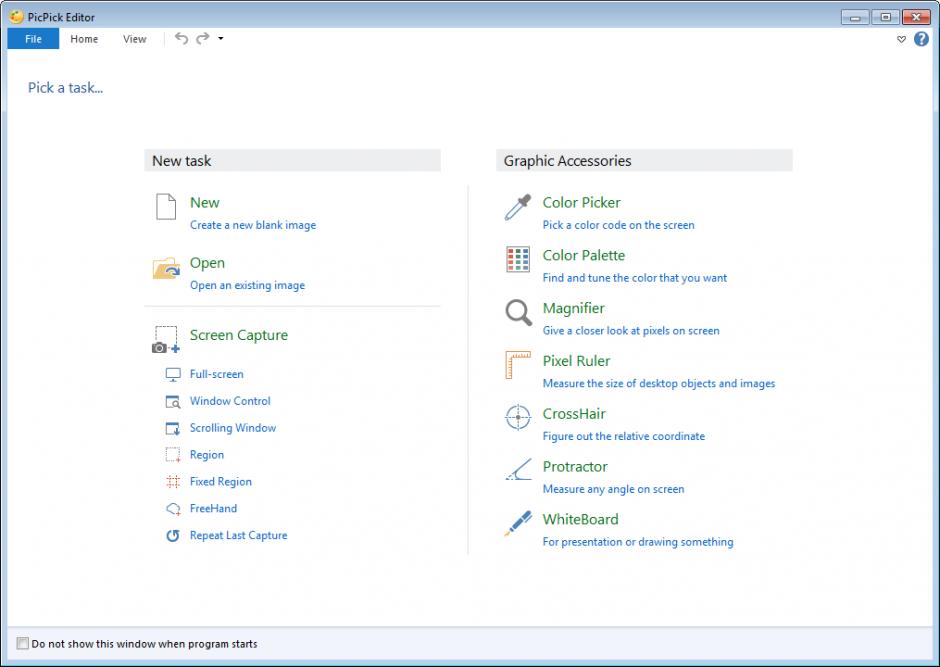Click 'Measure the size of desktop objects and images'
This screenshot has height=667, width=940.
(x=659, y=384)
